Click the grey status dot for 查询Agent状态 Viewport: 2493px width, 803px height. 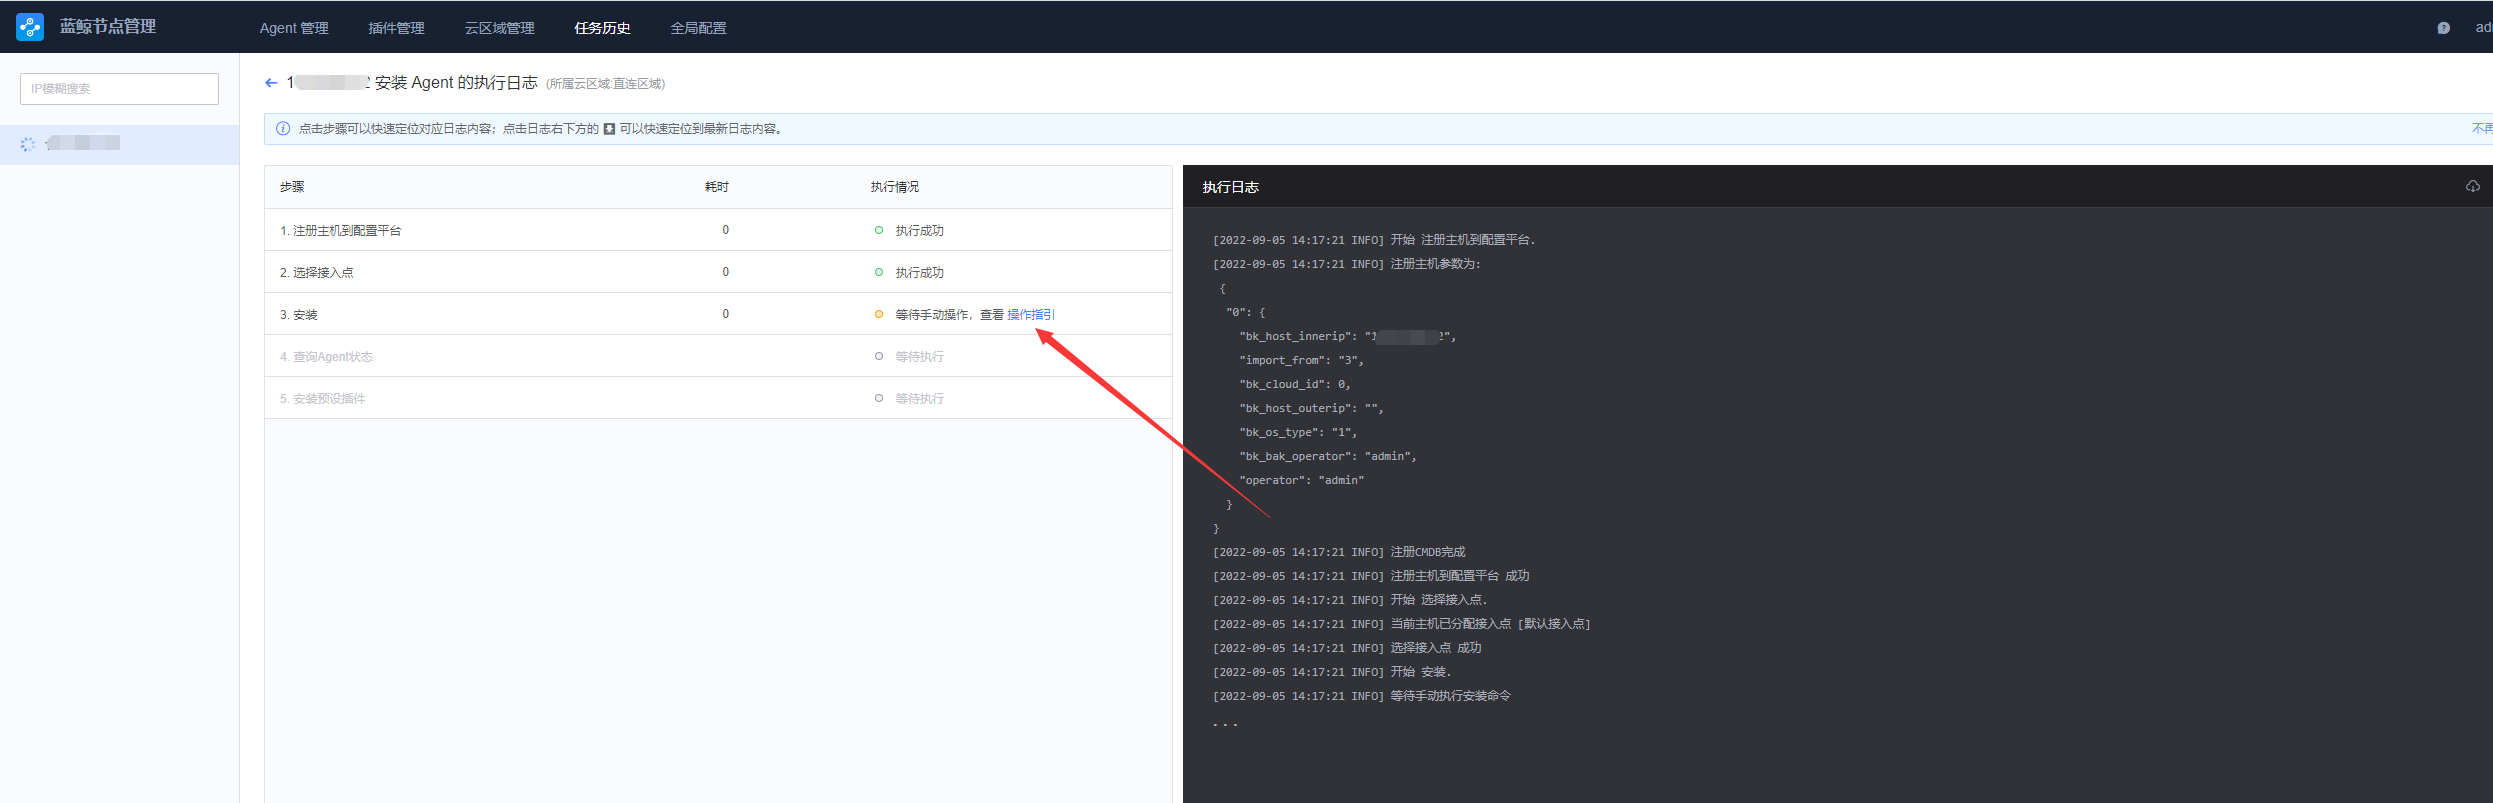(879, 356)
